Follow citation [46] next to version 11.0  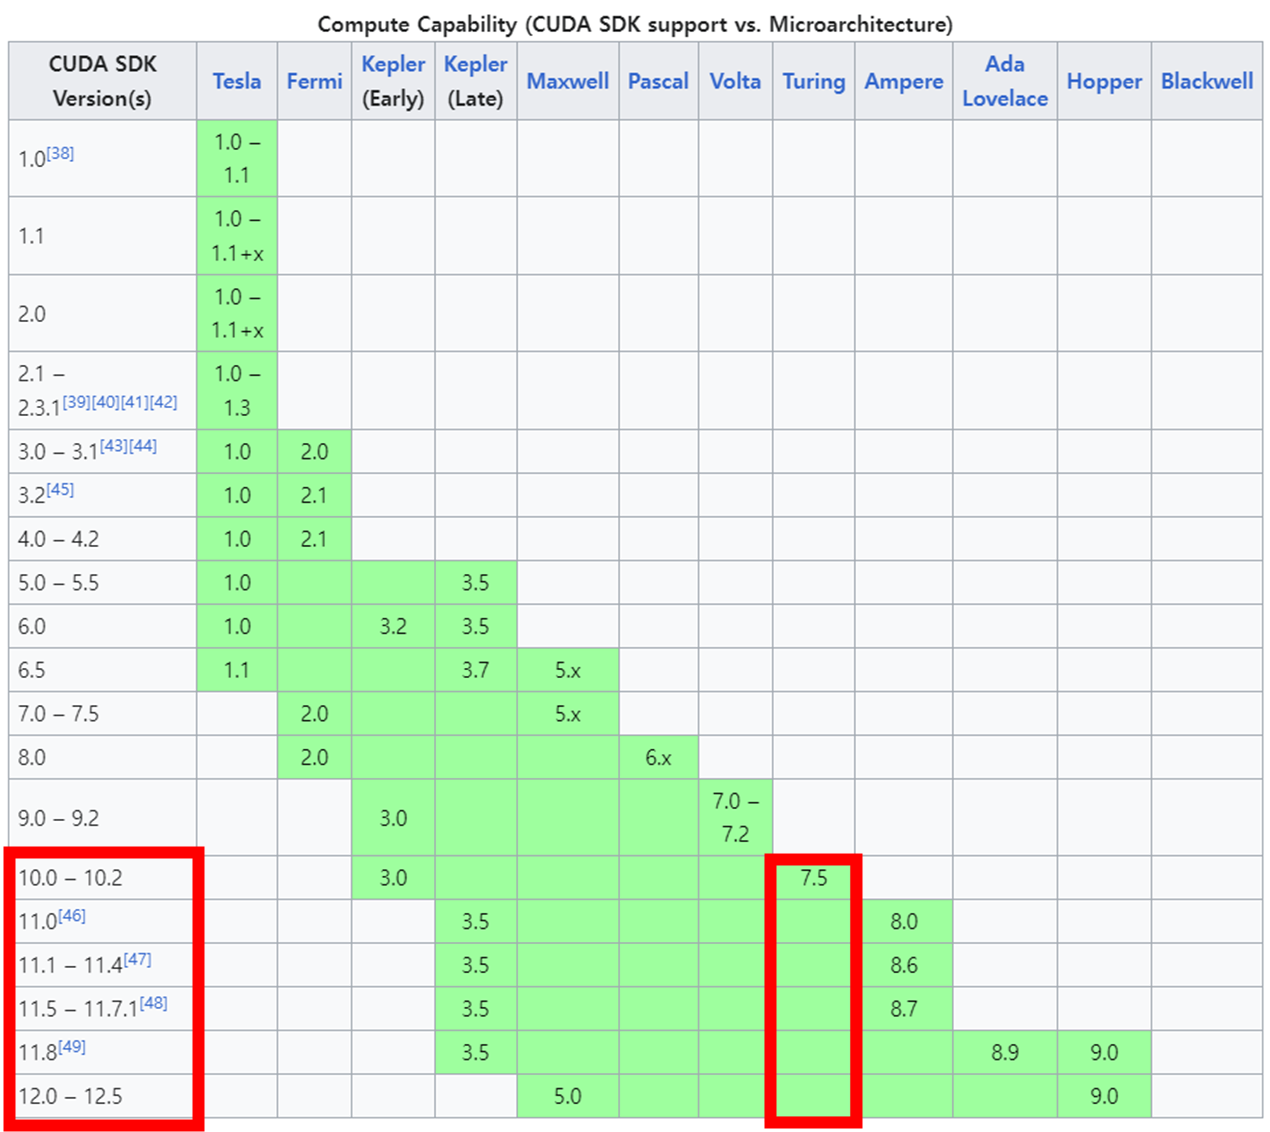tap(72, 916)
